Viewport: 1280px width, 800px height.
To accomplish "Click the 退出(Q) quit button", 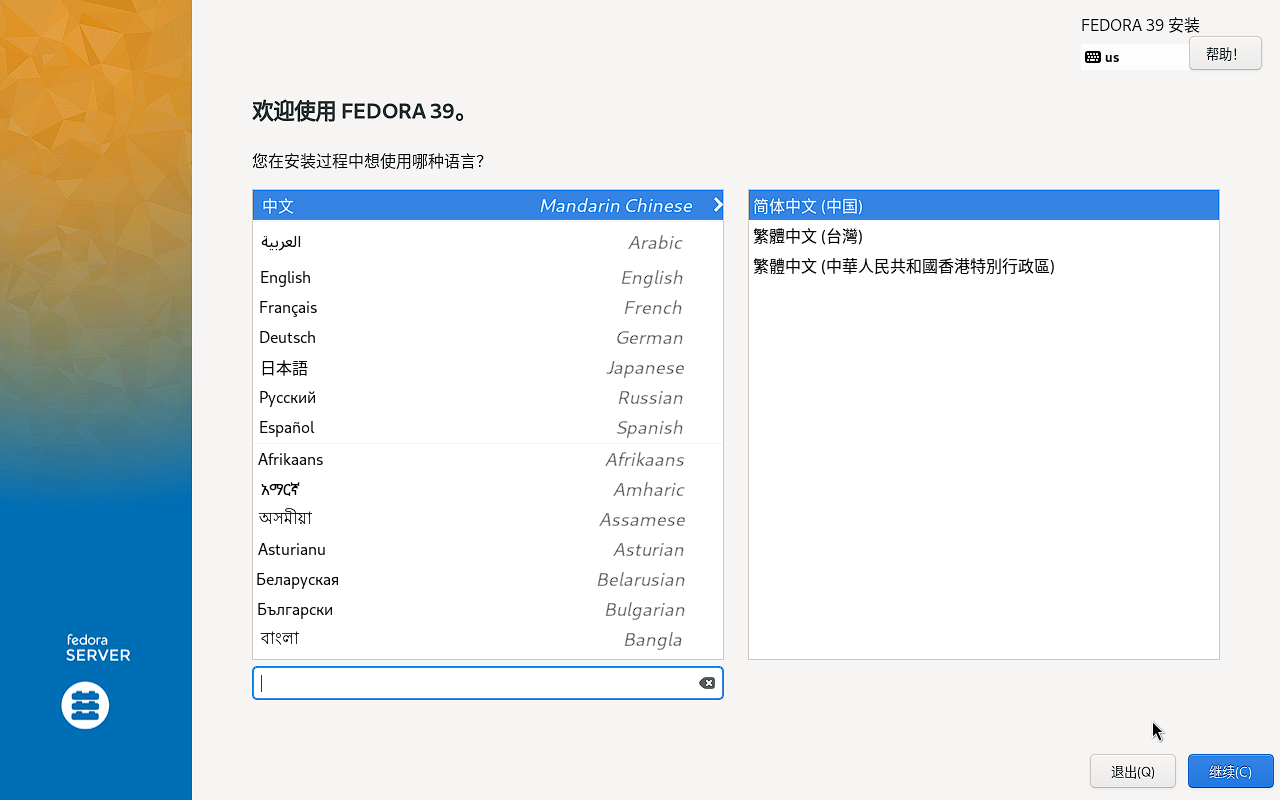I will pos(1133,771).
